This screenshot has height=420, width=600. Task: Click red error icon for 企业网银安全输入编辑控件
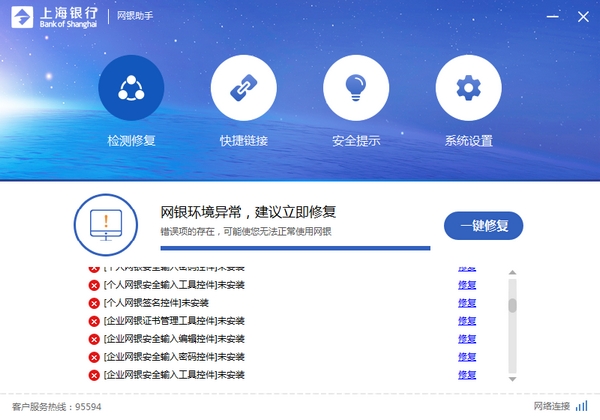94,339
